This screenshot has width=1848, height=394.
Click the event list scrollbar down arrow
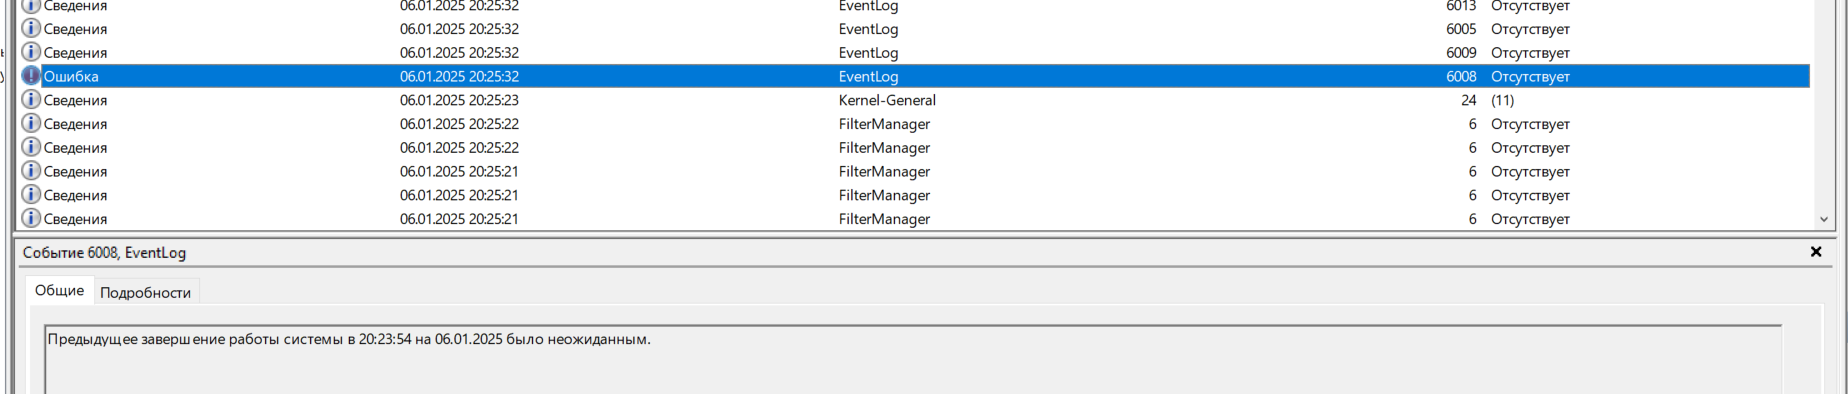pos(1823,219)
